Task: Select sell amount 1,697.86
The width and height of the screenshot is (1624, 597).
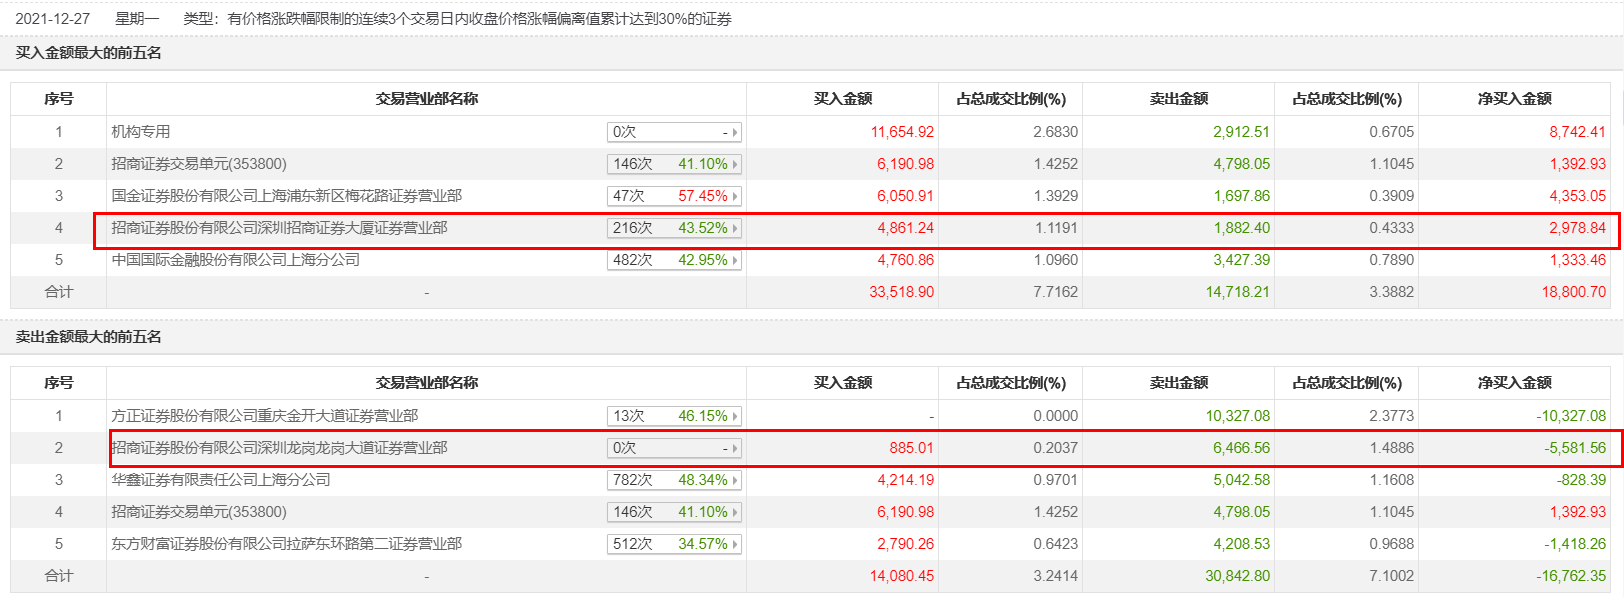Action: (1242, 196)
